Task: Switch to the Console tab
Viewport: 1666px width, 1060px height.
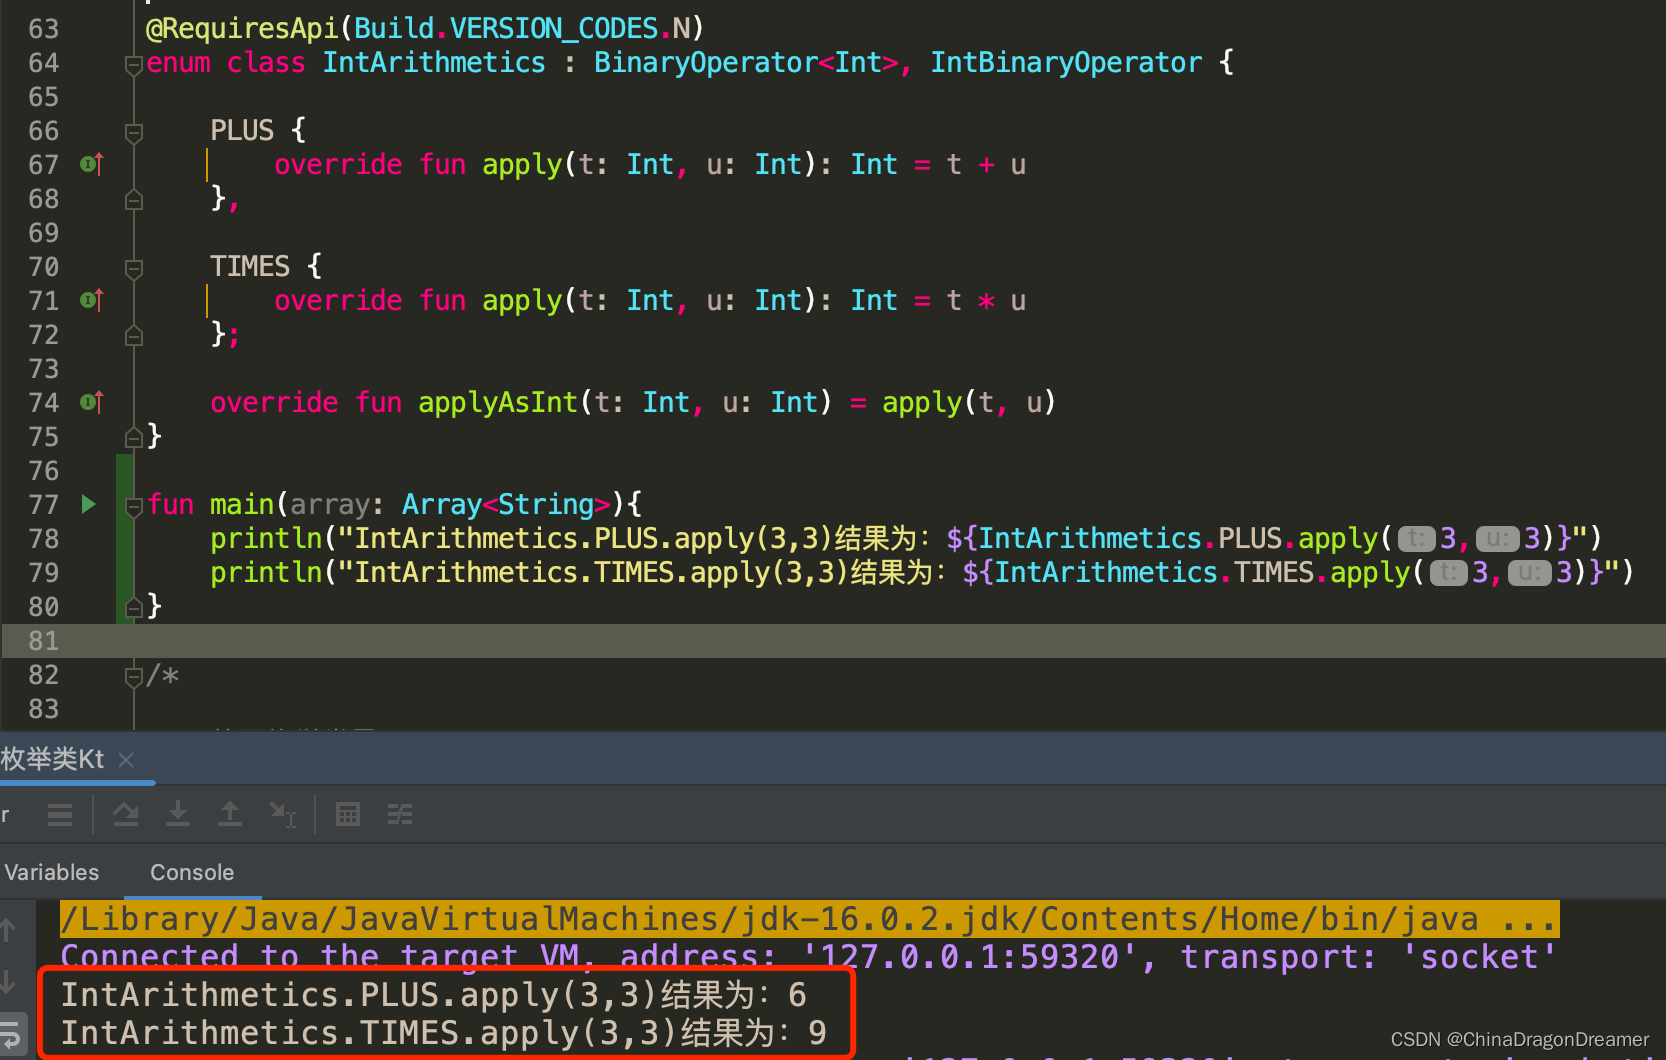Action: click(192, 872)
